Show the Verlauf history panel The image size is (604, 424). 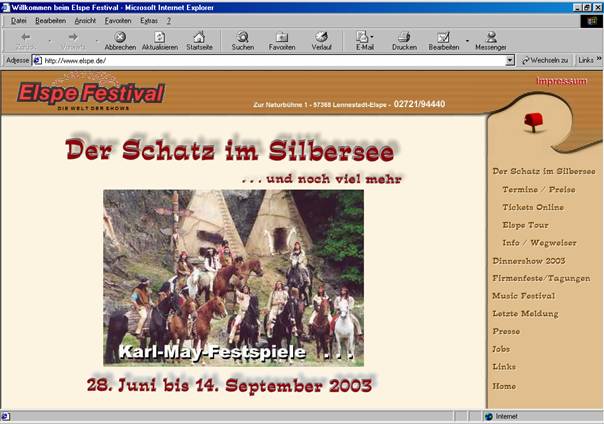coord(321,40)
